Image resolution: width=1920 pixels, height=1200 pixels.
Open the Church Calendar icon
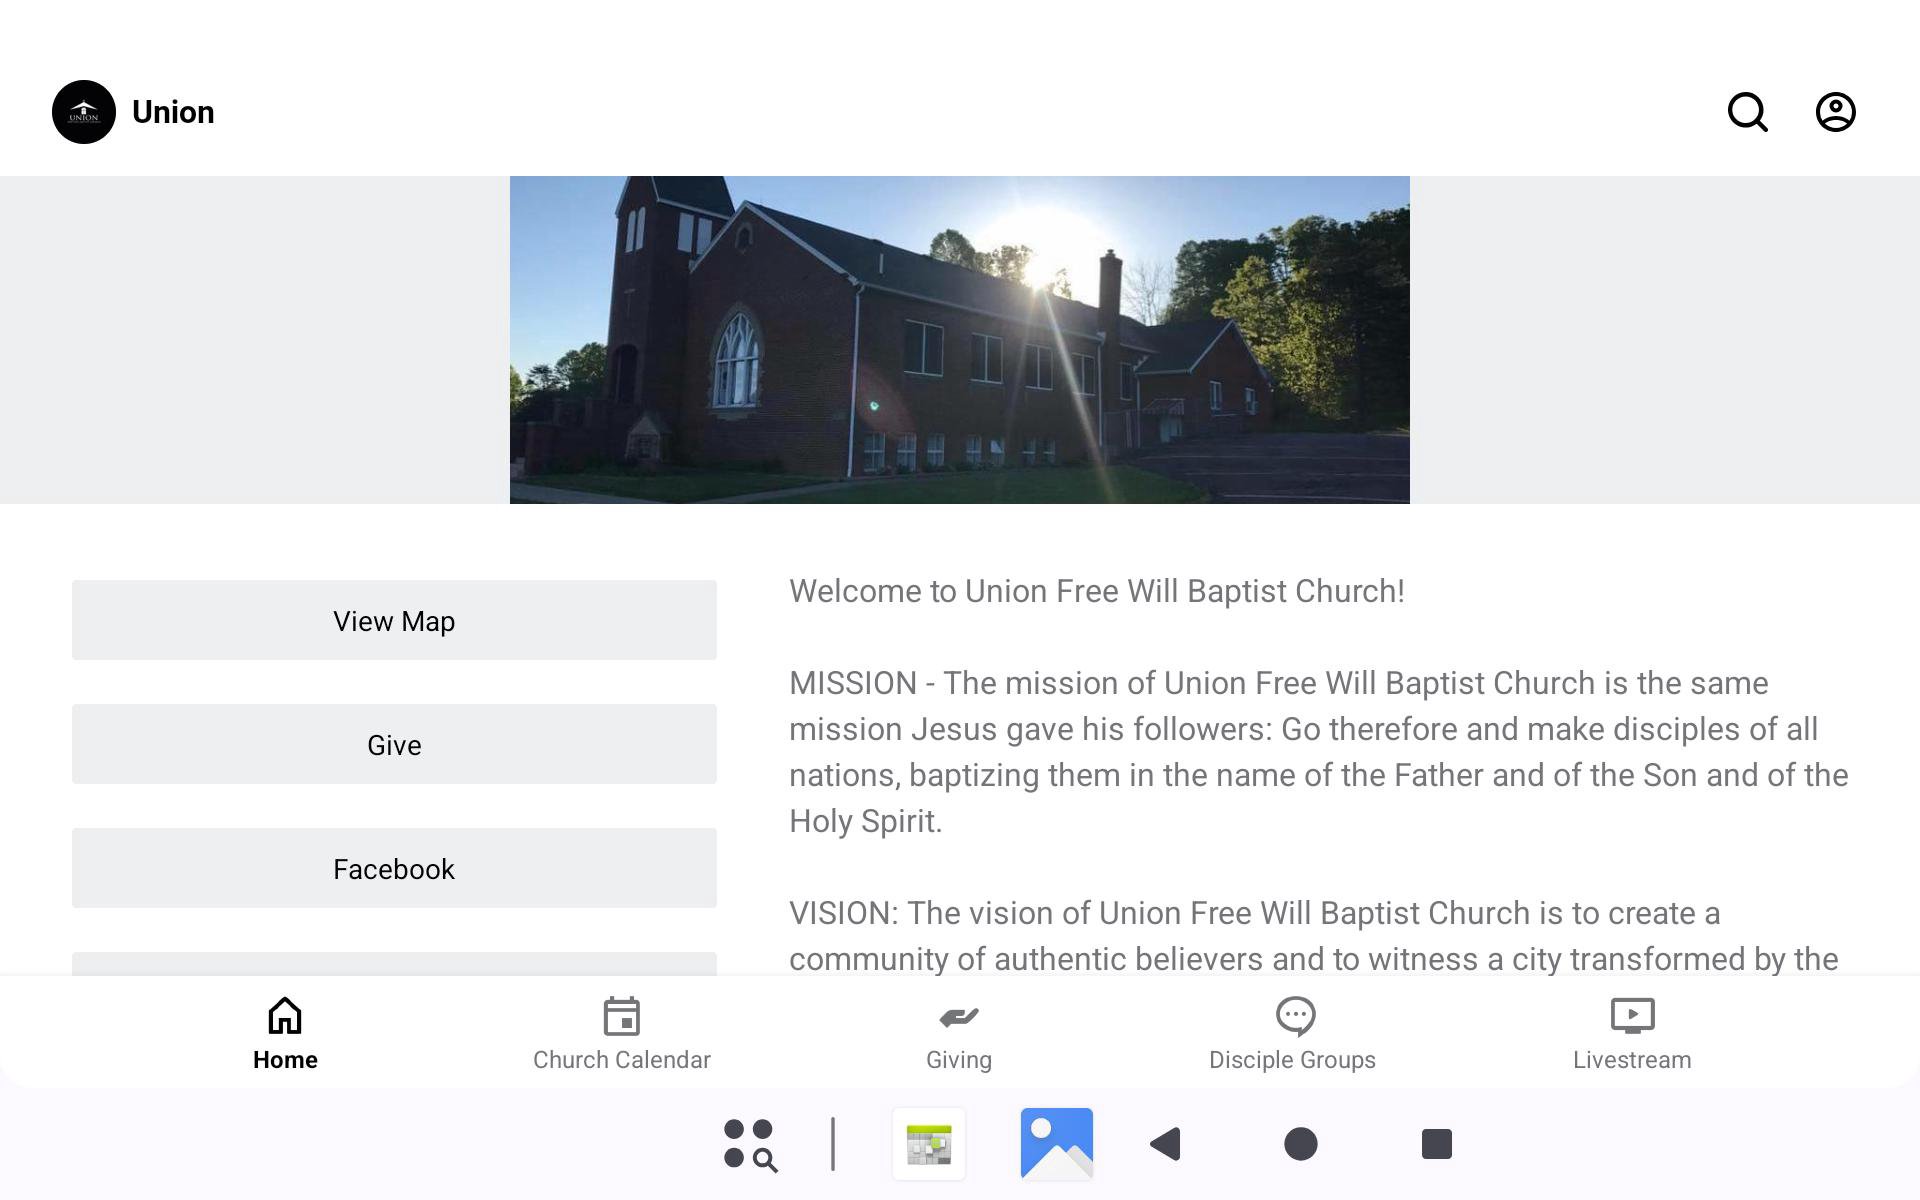pyautogui.click(x=621, y=1016)
